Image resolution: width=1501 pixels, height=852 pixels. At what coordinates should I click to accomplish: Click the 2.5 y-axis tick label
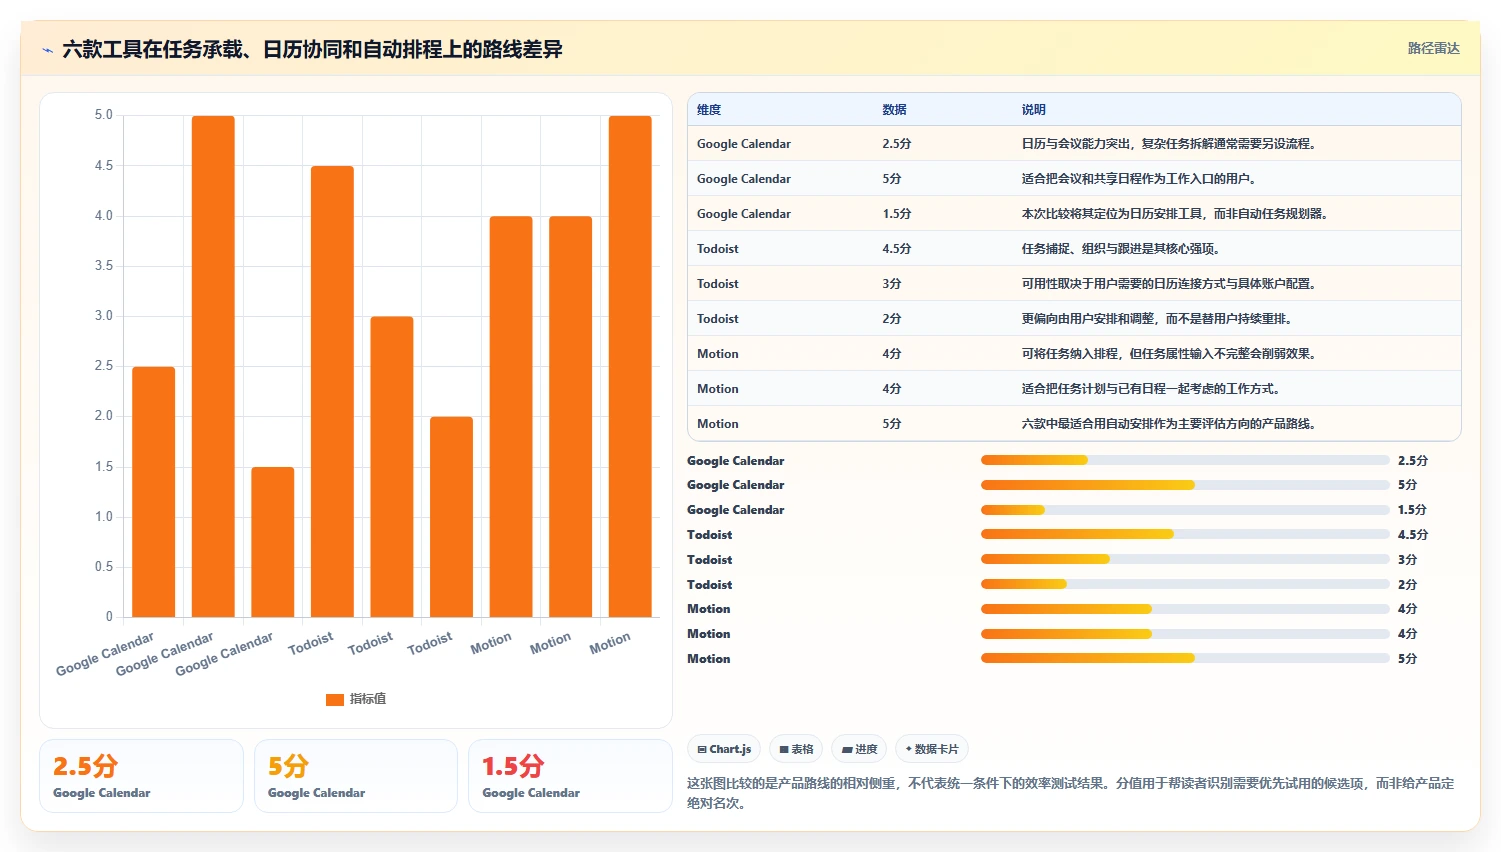104,366
